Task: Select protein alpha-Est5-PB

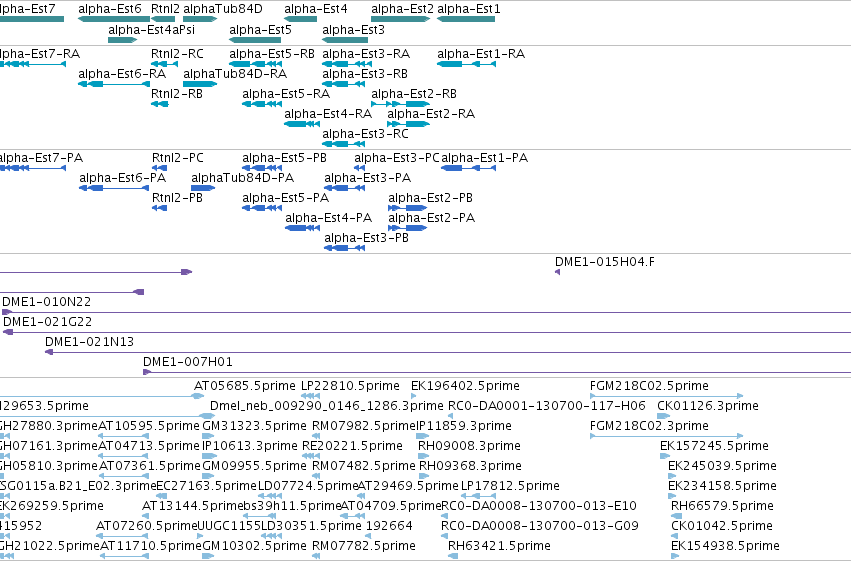Action: point(262,168)
